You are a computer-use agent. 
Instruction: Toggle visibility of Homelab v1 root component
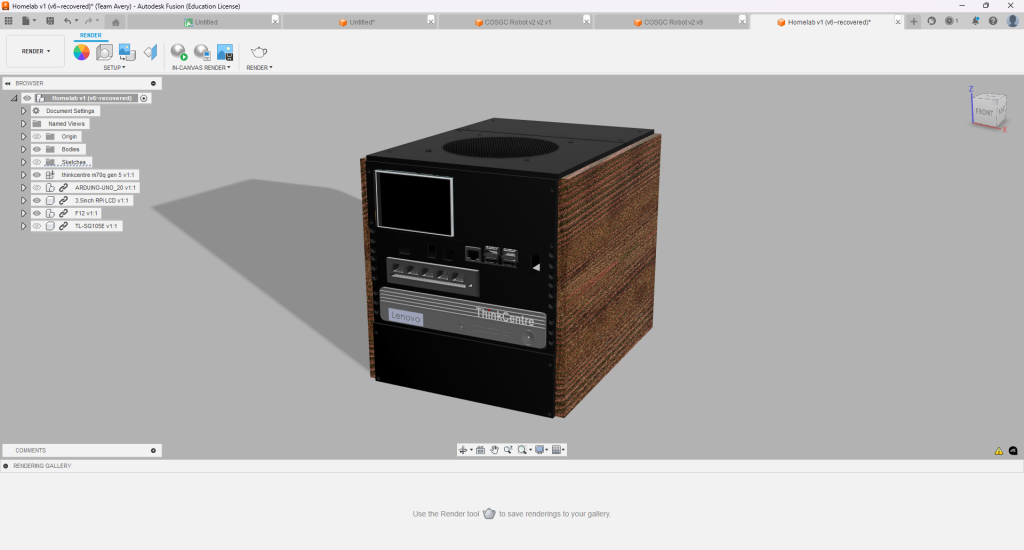(x=27, y=98)
